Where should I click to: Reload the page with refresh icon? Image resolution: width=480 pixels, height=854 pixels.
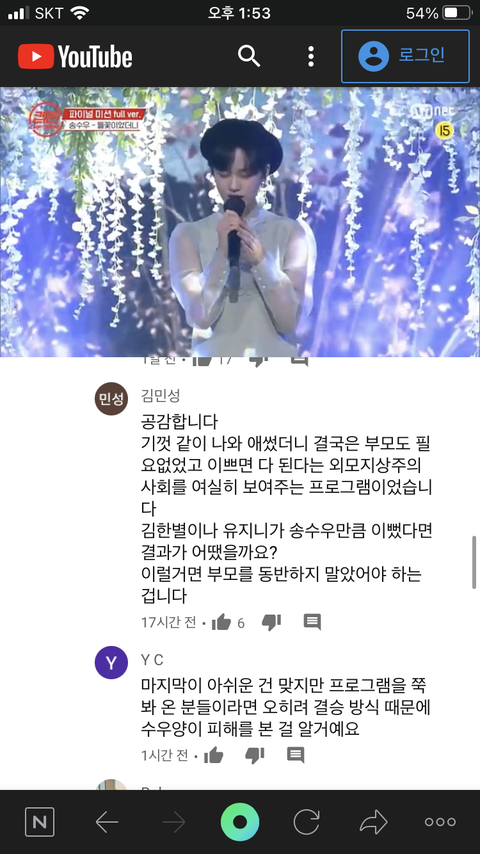(307, 822)
